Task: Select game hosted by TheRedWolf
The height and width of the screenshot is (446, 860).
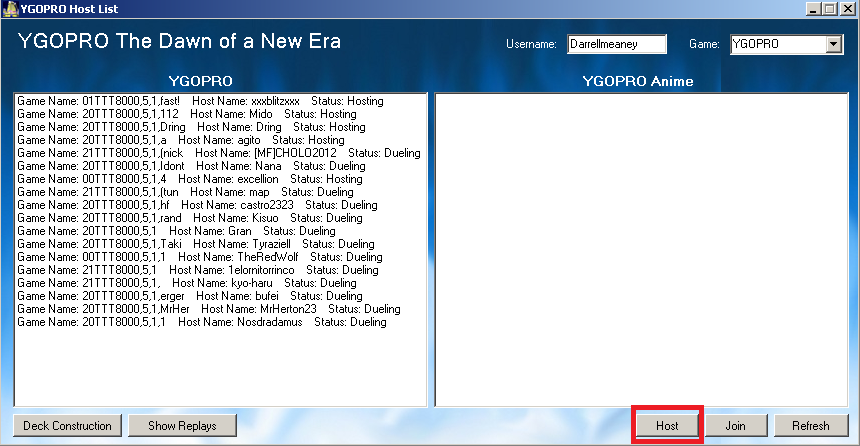Action: [x=220, y=257]
